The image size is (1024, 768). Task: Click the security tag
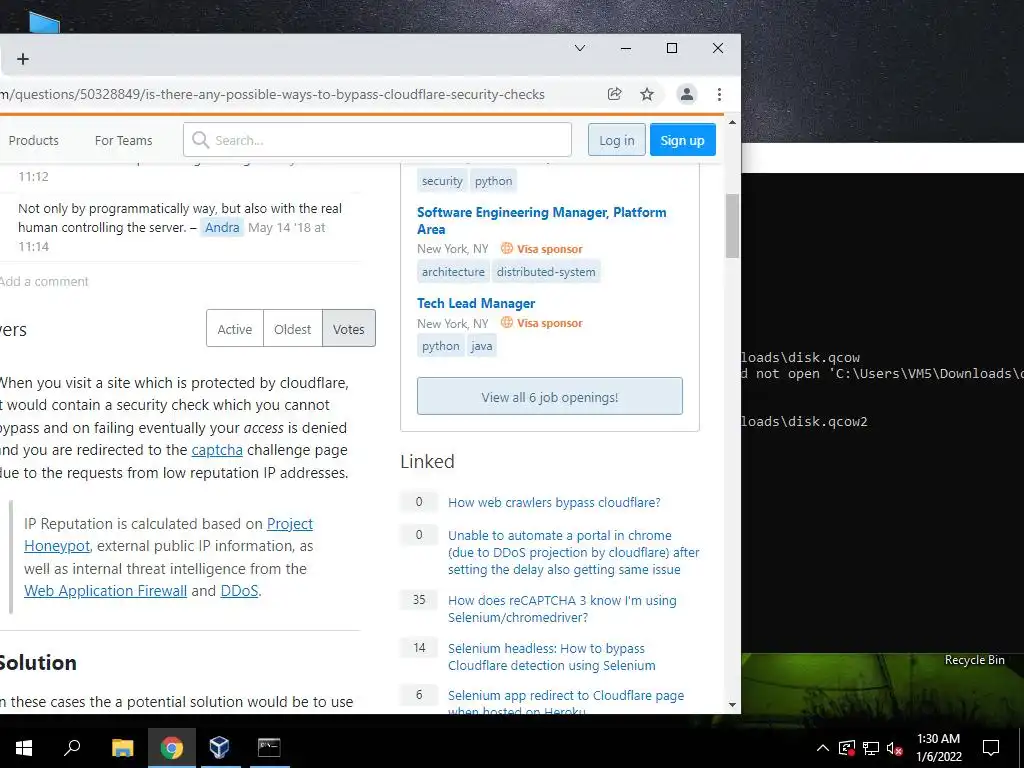[442, 181]
